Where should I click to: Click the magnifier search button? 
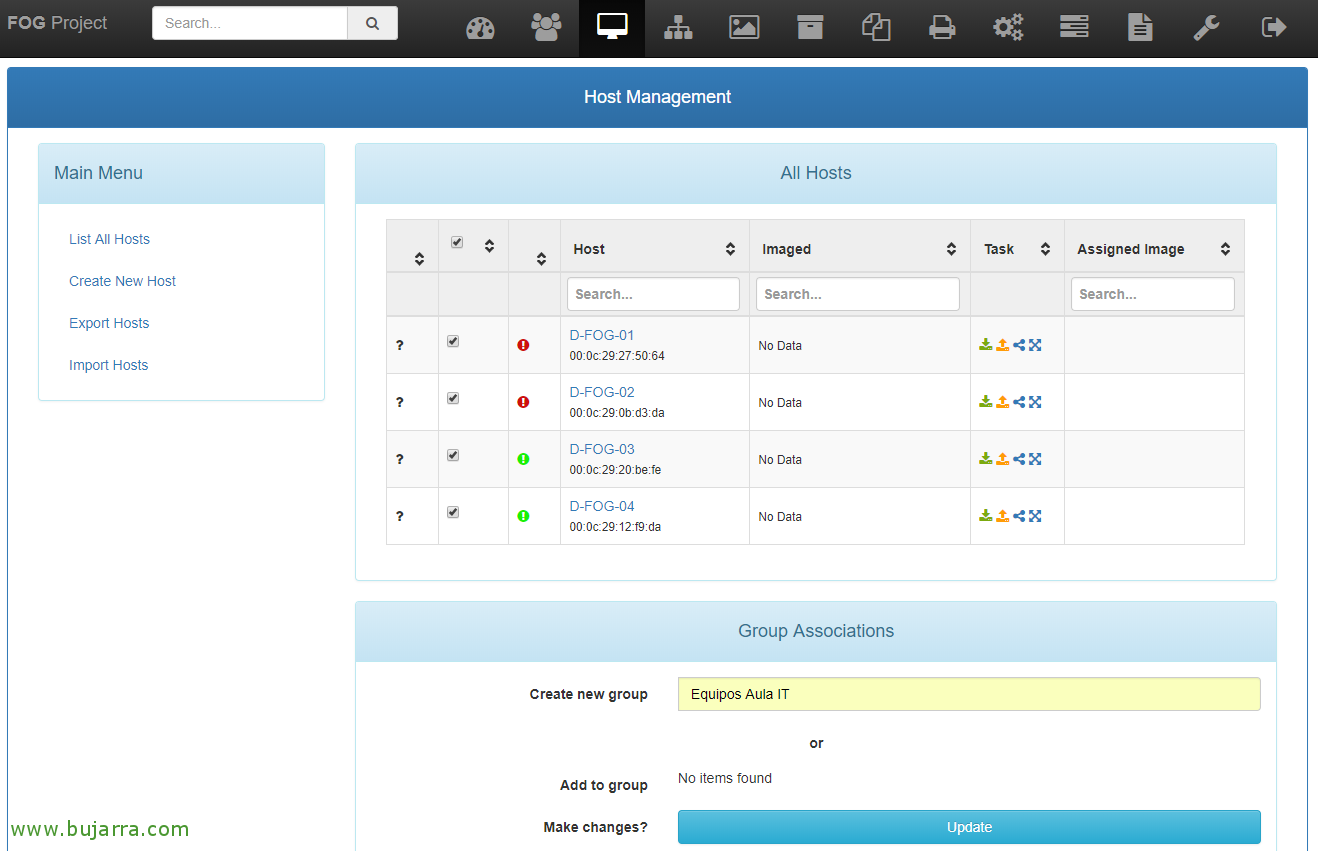click(x=372, y=23)
